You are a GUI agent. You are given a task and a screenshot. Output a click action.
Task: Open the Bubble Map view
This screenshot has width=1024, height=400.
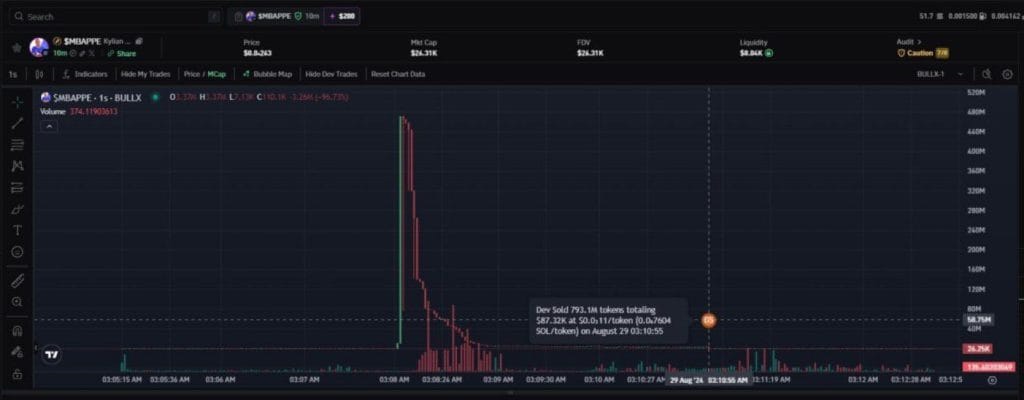(x=267, y=74)
